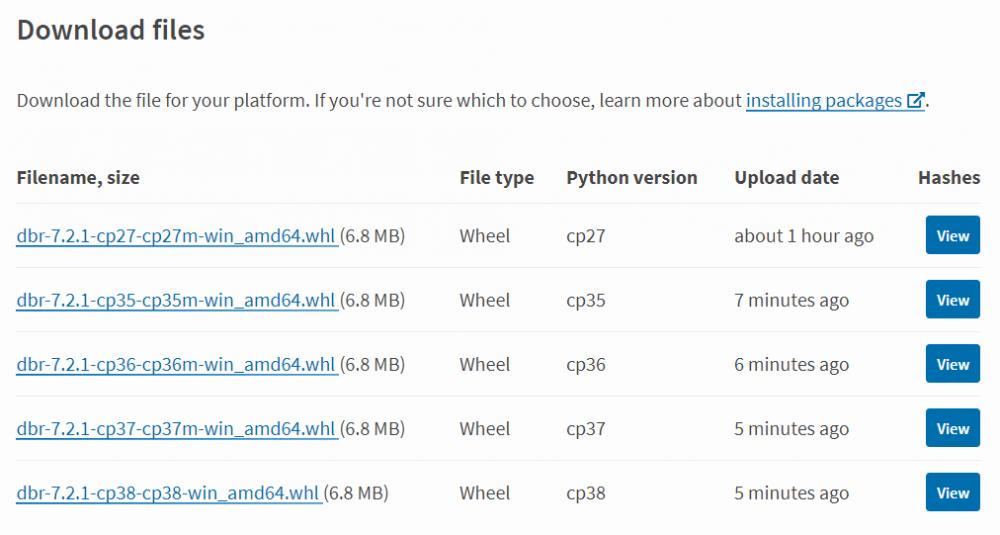Click the "Hashes" column header
The height and width of the screenshot is (535, 1000).
(948, 178)
